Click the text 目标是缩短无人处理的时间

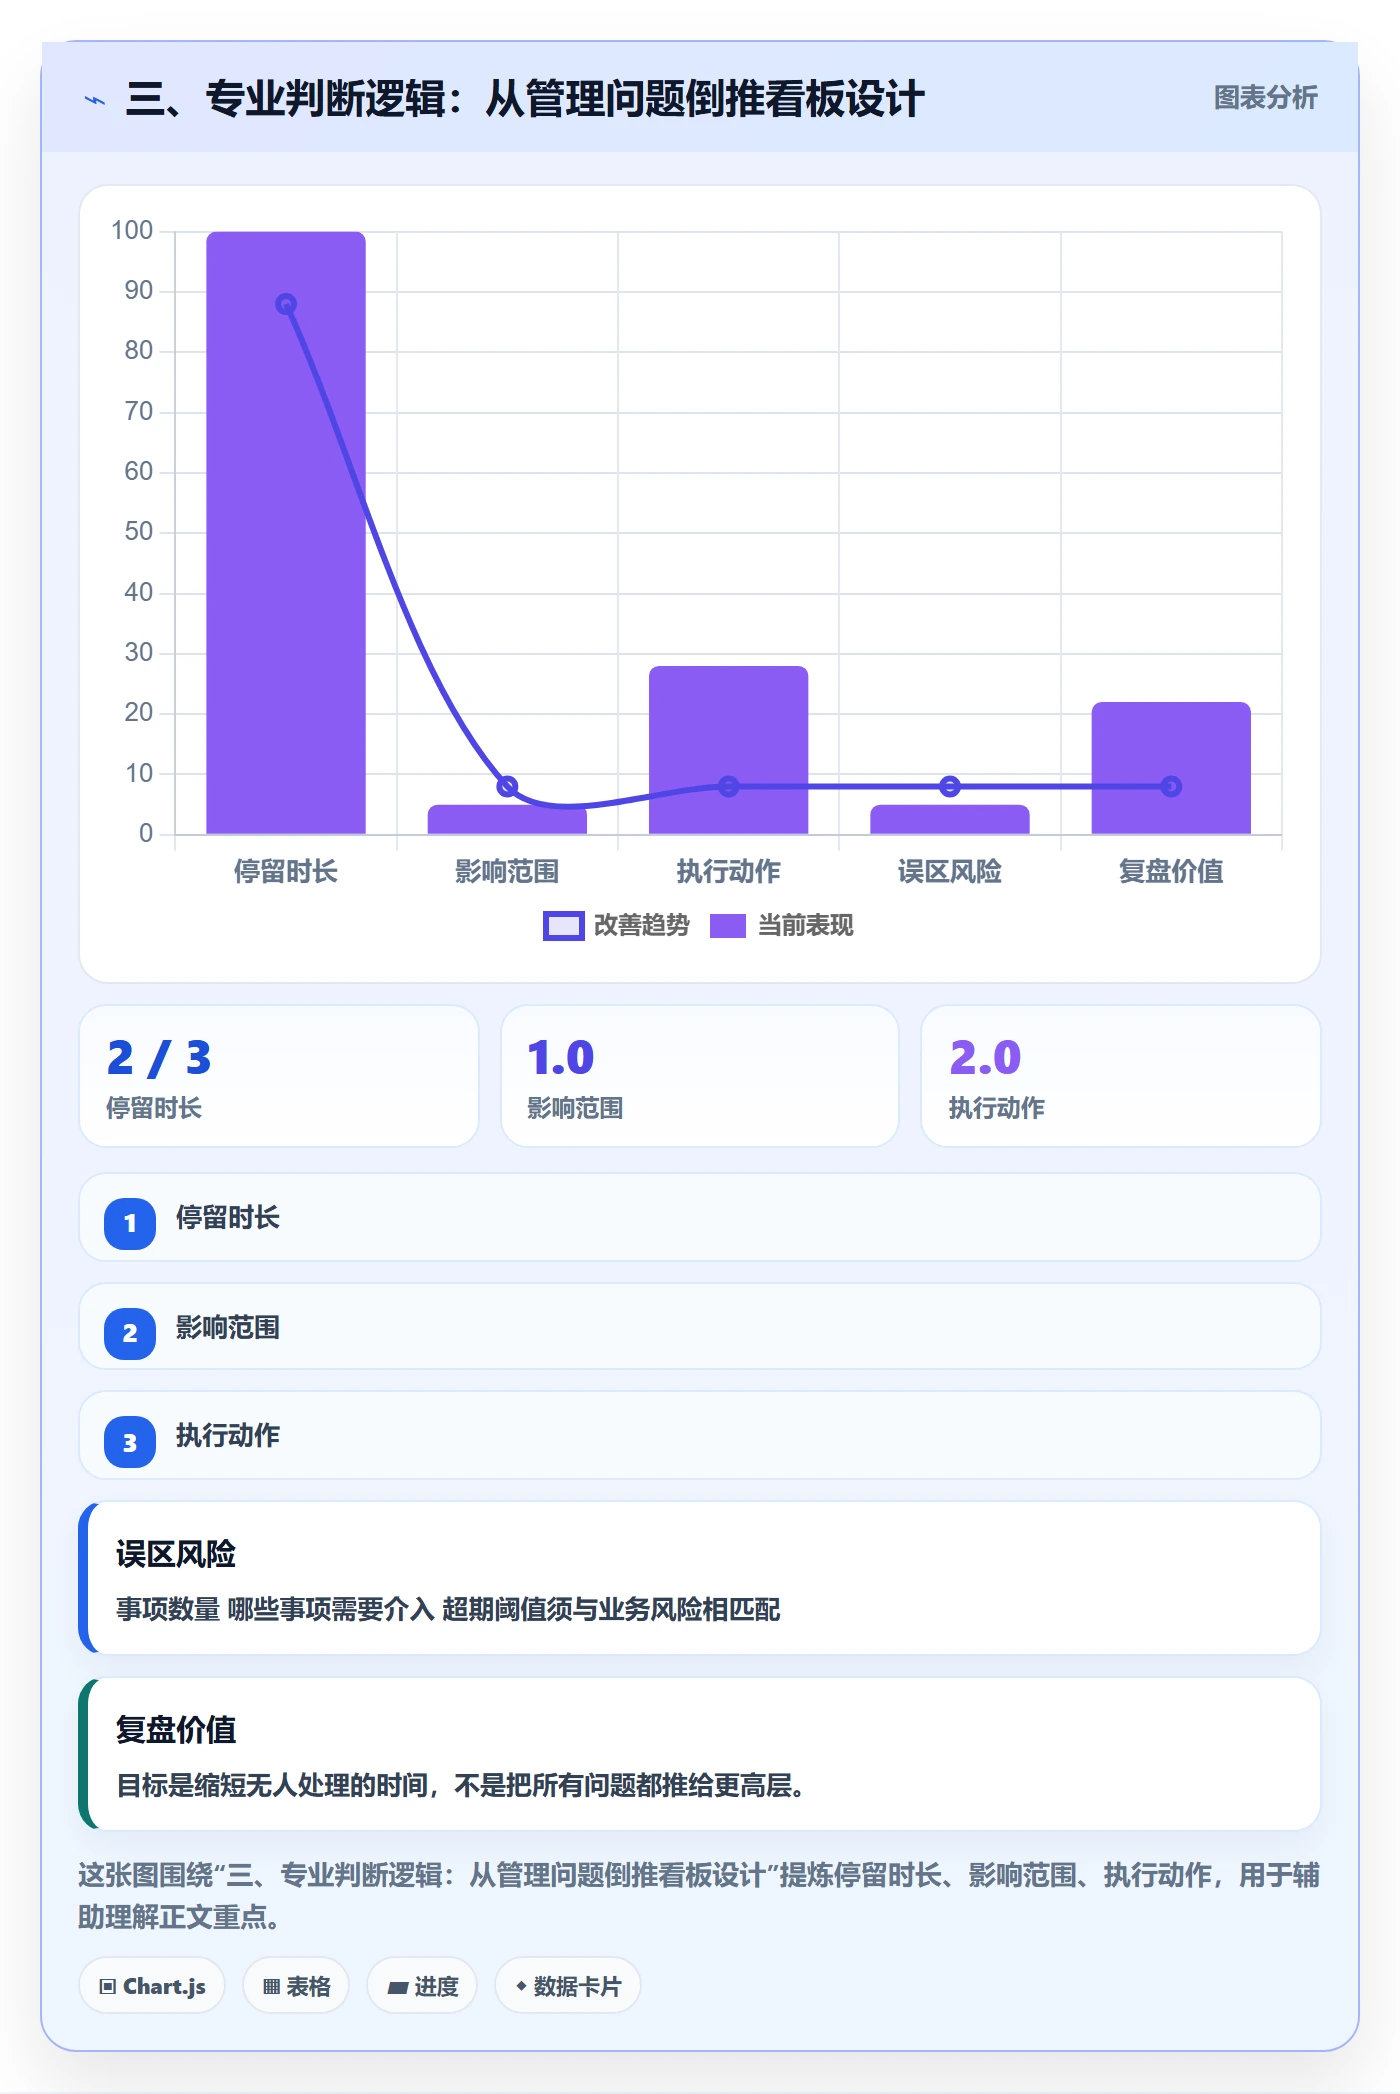273,1786
